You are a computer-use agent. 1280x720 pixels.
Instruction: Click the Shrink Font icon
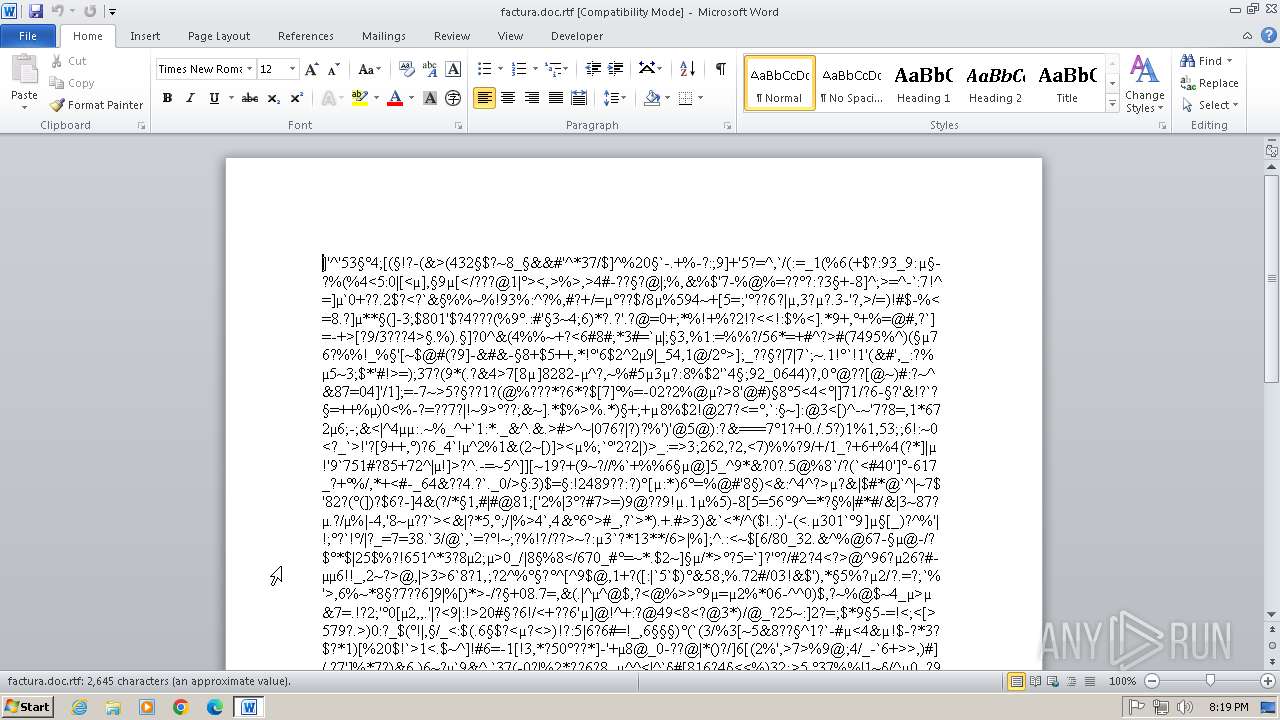click(335, 69)
